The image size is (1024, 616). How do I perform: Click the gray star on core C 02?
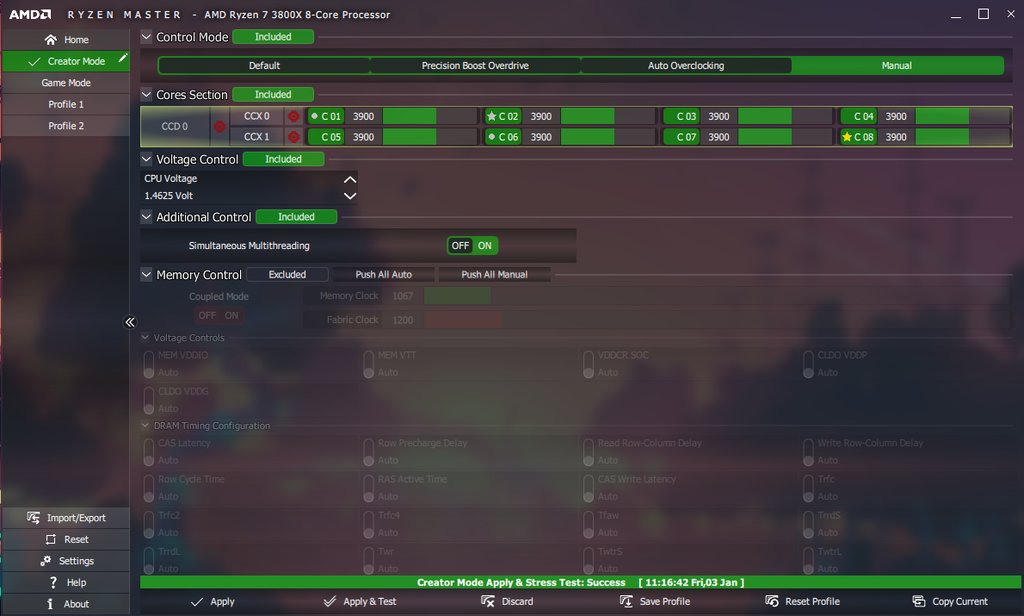click(x=492, y=116)
